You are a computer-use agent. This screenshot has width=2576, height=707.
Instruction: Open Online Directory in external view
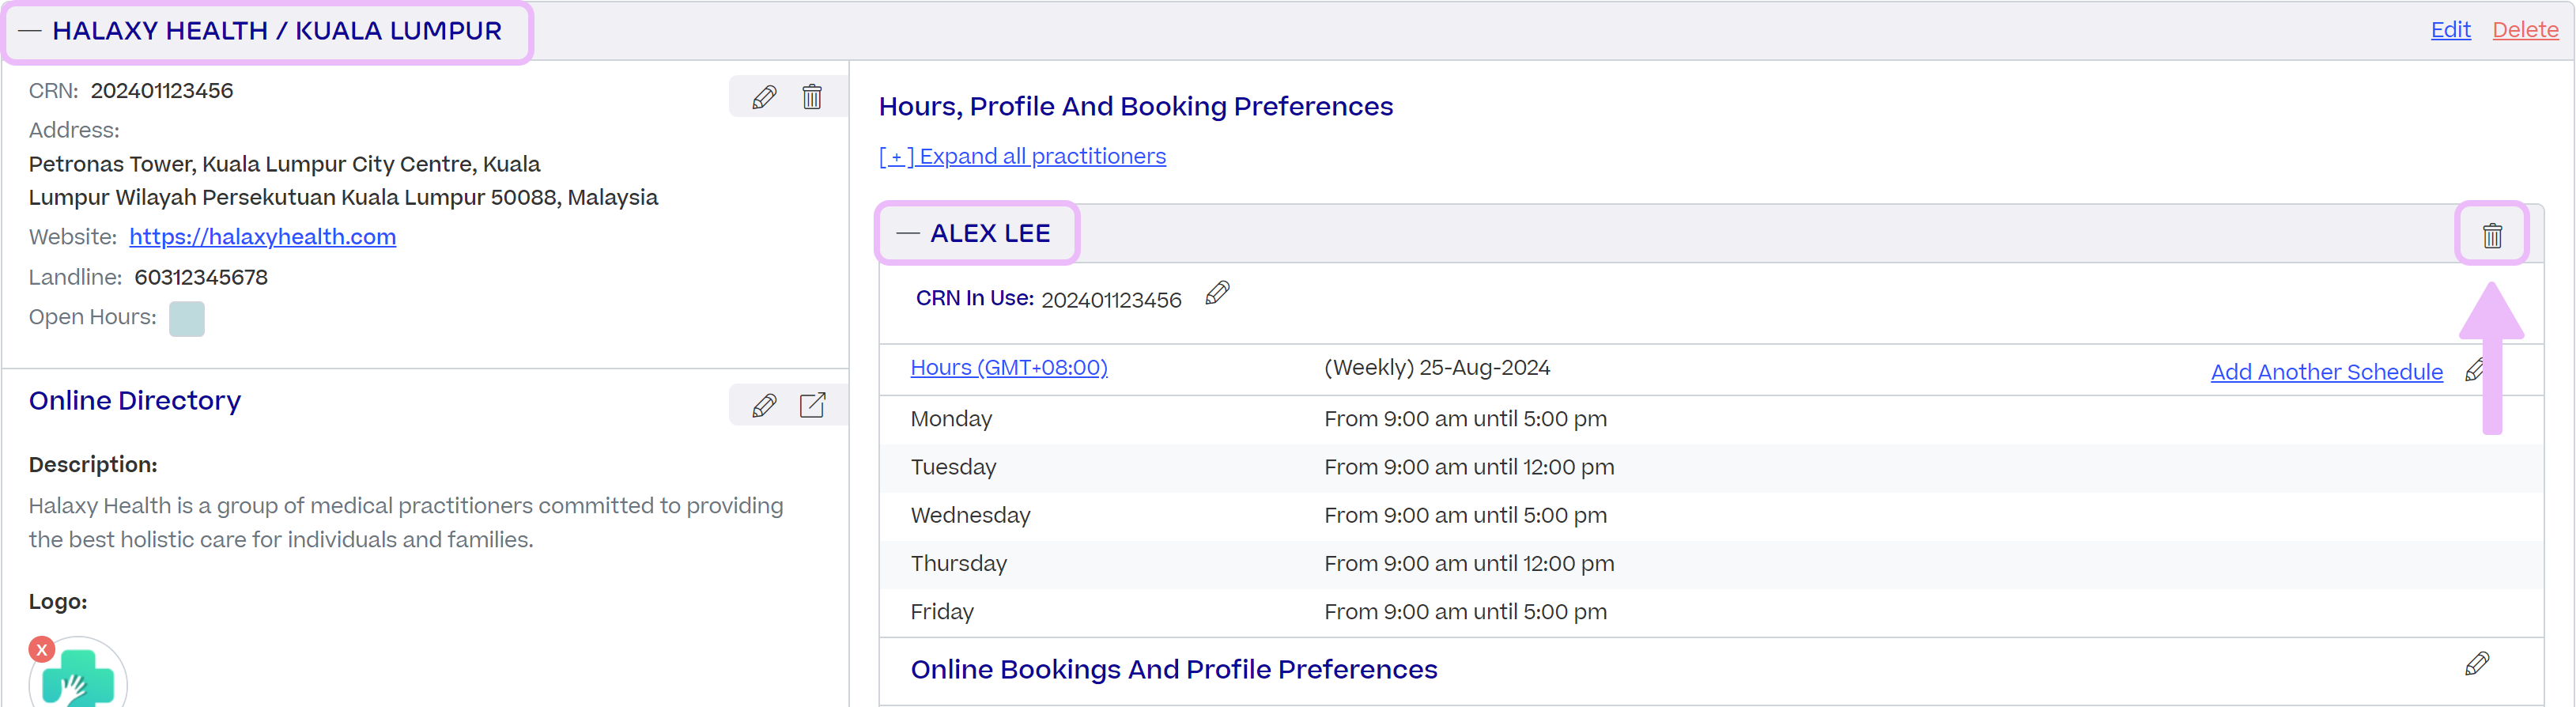[812, 405]
